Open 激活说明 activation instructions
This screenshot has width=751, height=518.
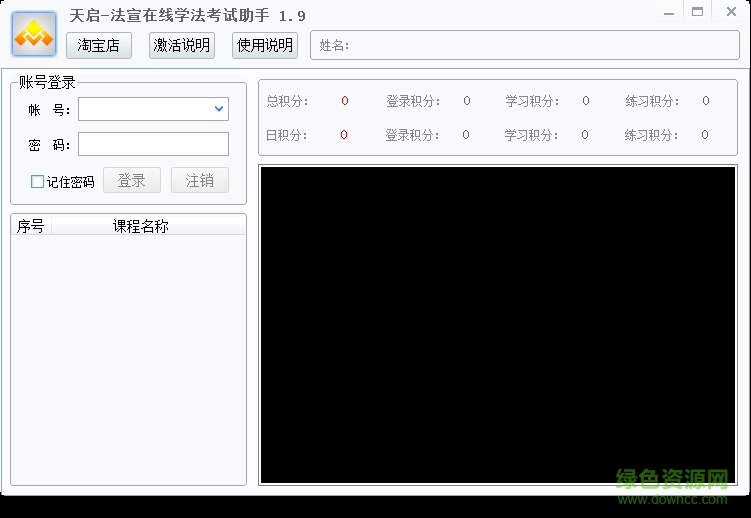(182, 45)
